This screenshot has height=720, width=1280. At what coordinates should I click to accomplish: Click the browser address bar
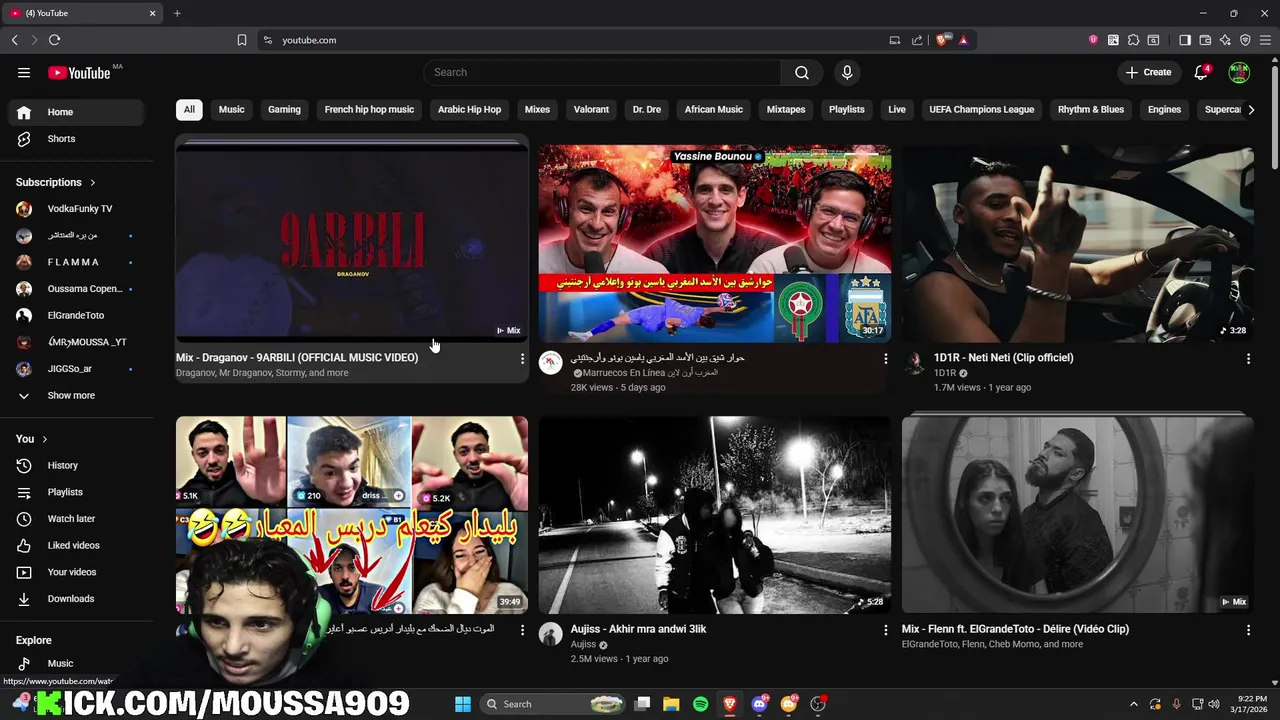[580, 40]
